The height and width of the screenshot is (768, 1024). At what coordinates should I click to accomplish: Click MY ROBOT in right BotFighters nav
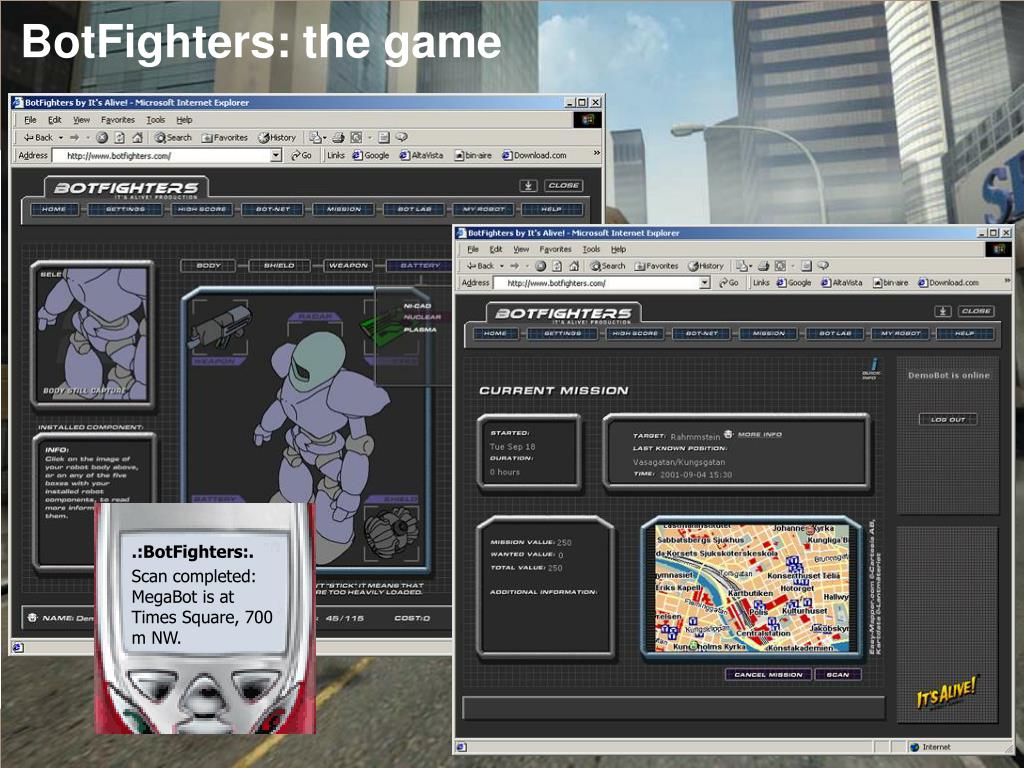pos(901,334)
